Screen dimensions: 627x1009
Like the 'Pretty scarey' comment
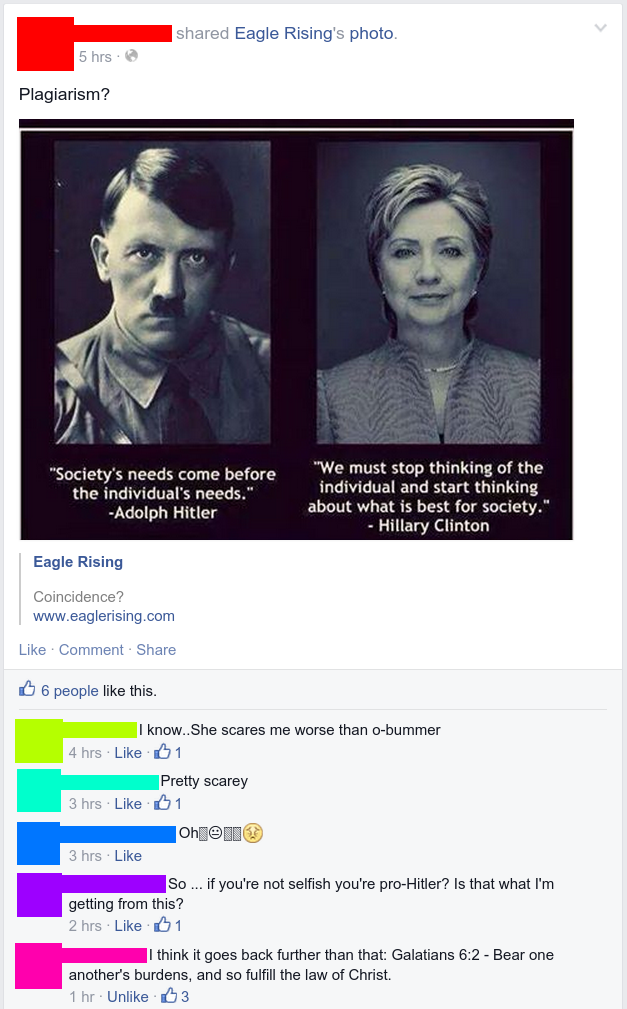coord(128,804)
